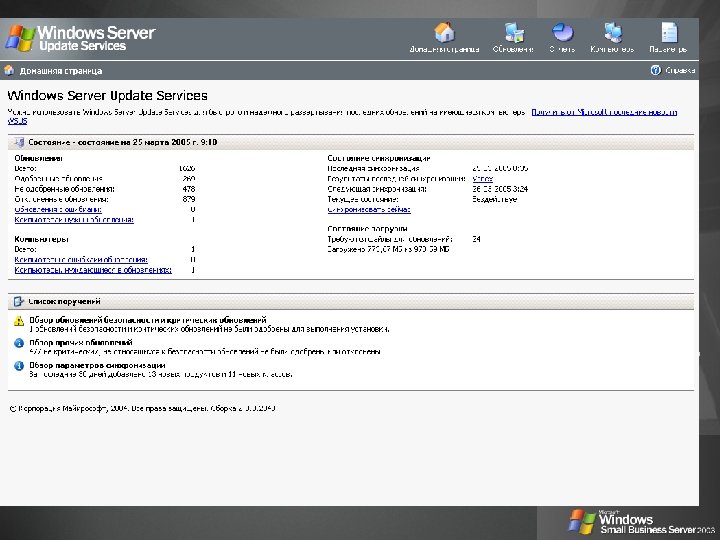Click the yellow warning icon in the to-do list

(19, 321)
